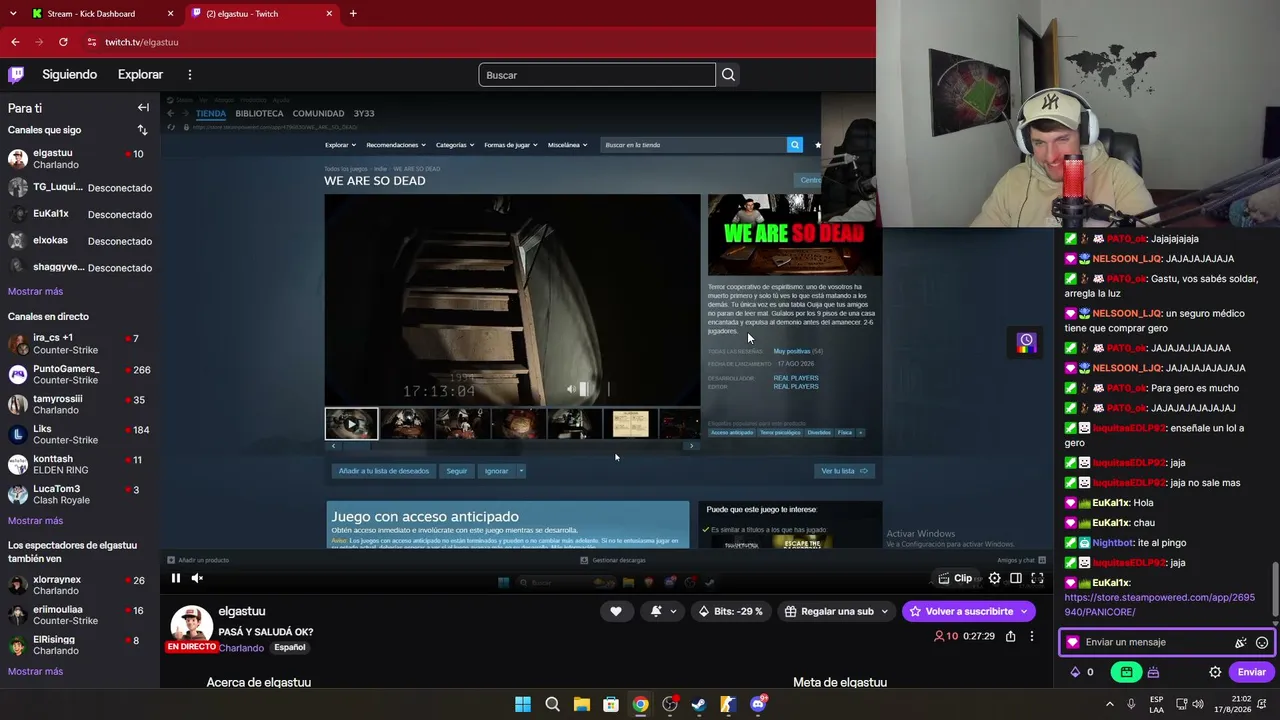1280x720 pixels.
Task: Open the stream's more options menu
Action: [1032, 636]
